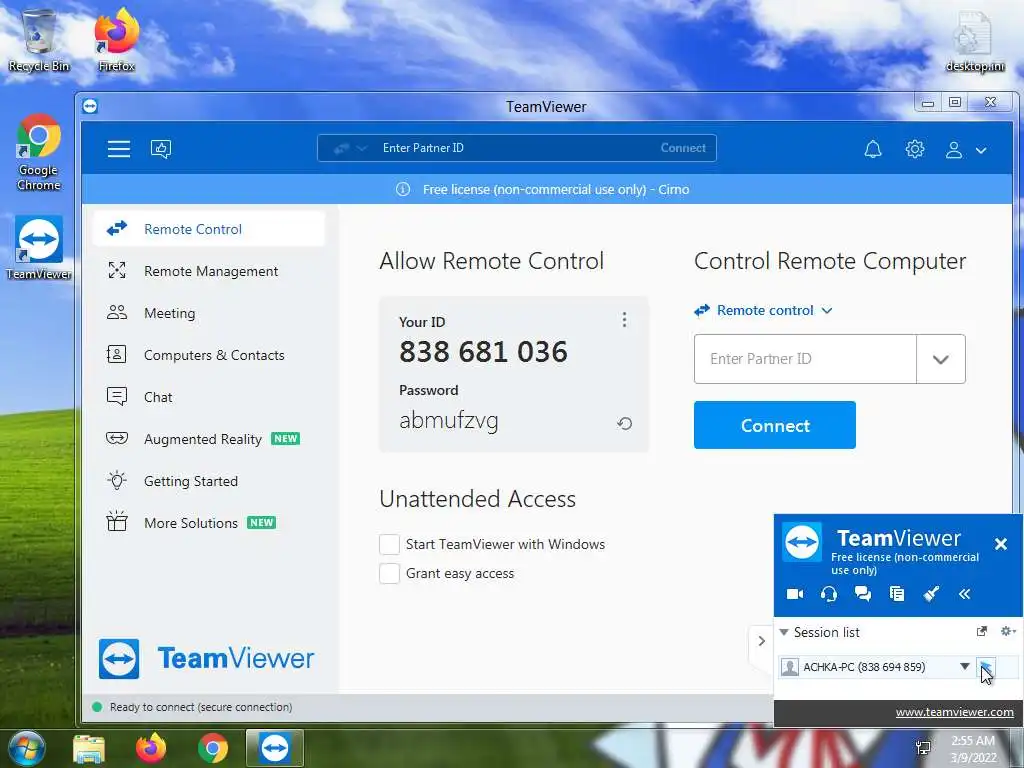Open file transfer box in session panel
Viewport: 1024px width, 768px height.
coord(897,594)
